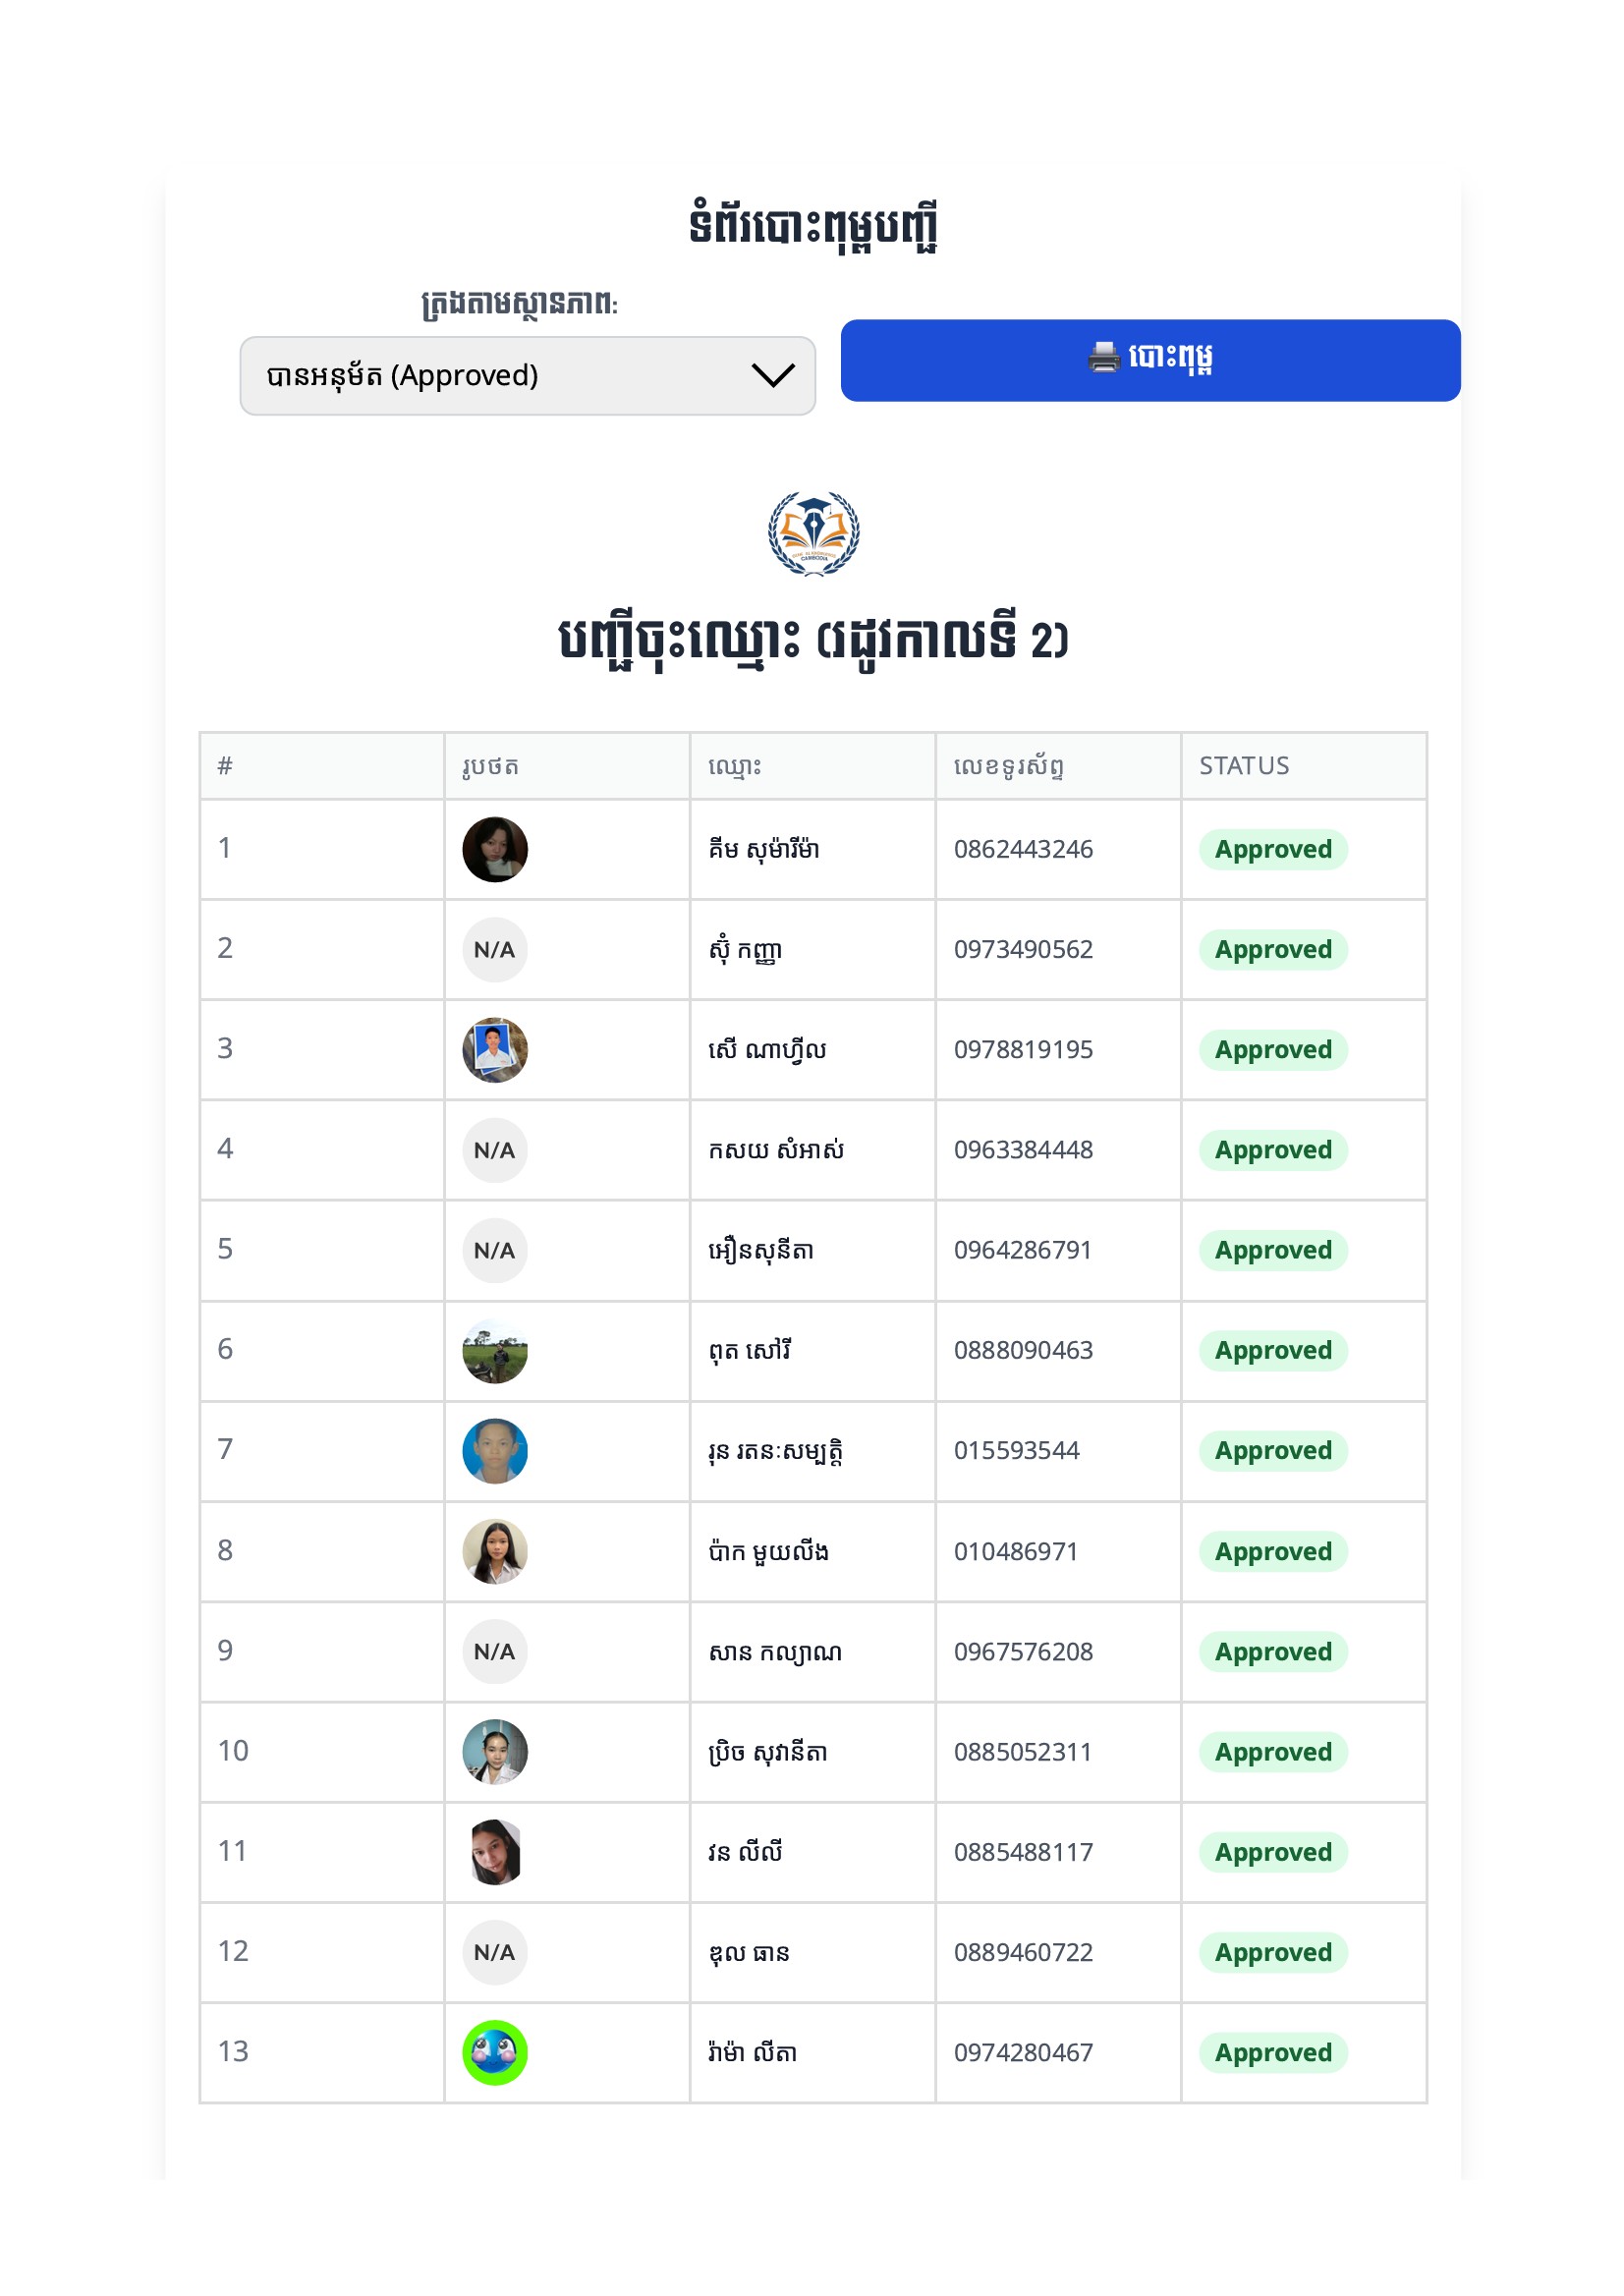The height and width of the screenshot is (2296, 1624).
Task: Open the profile photo in row 8
Action: point(495,1551)
